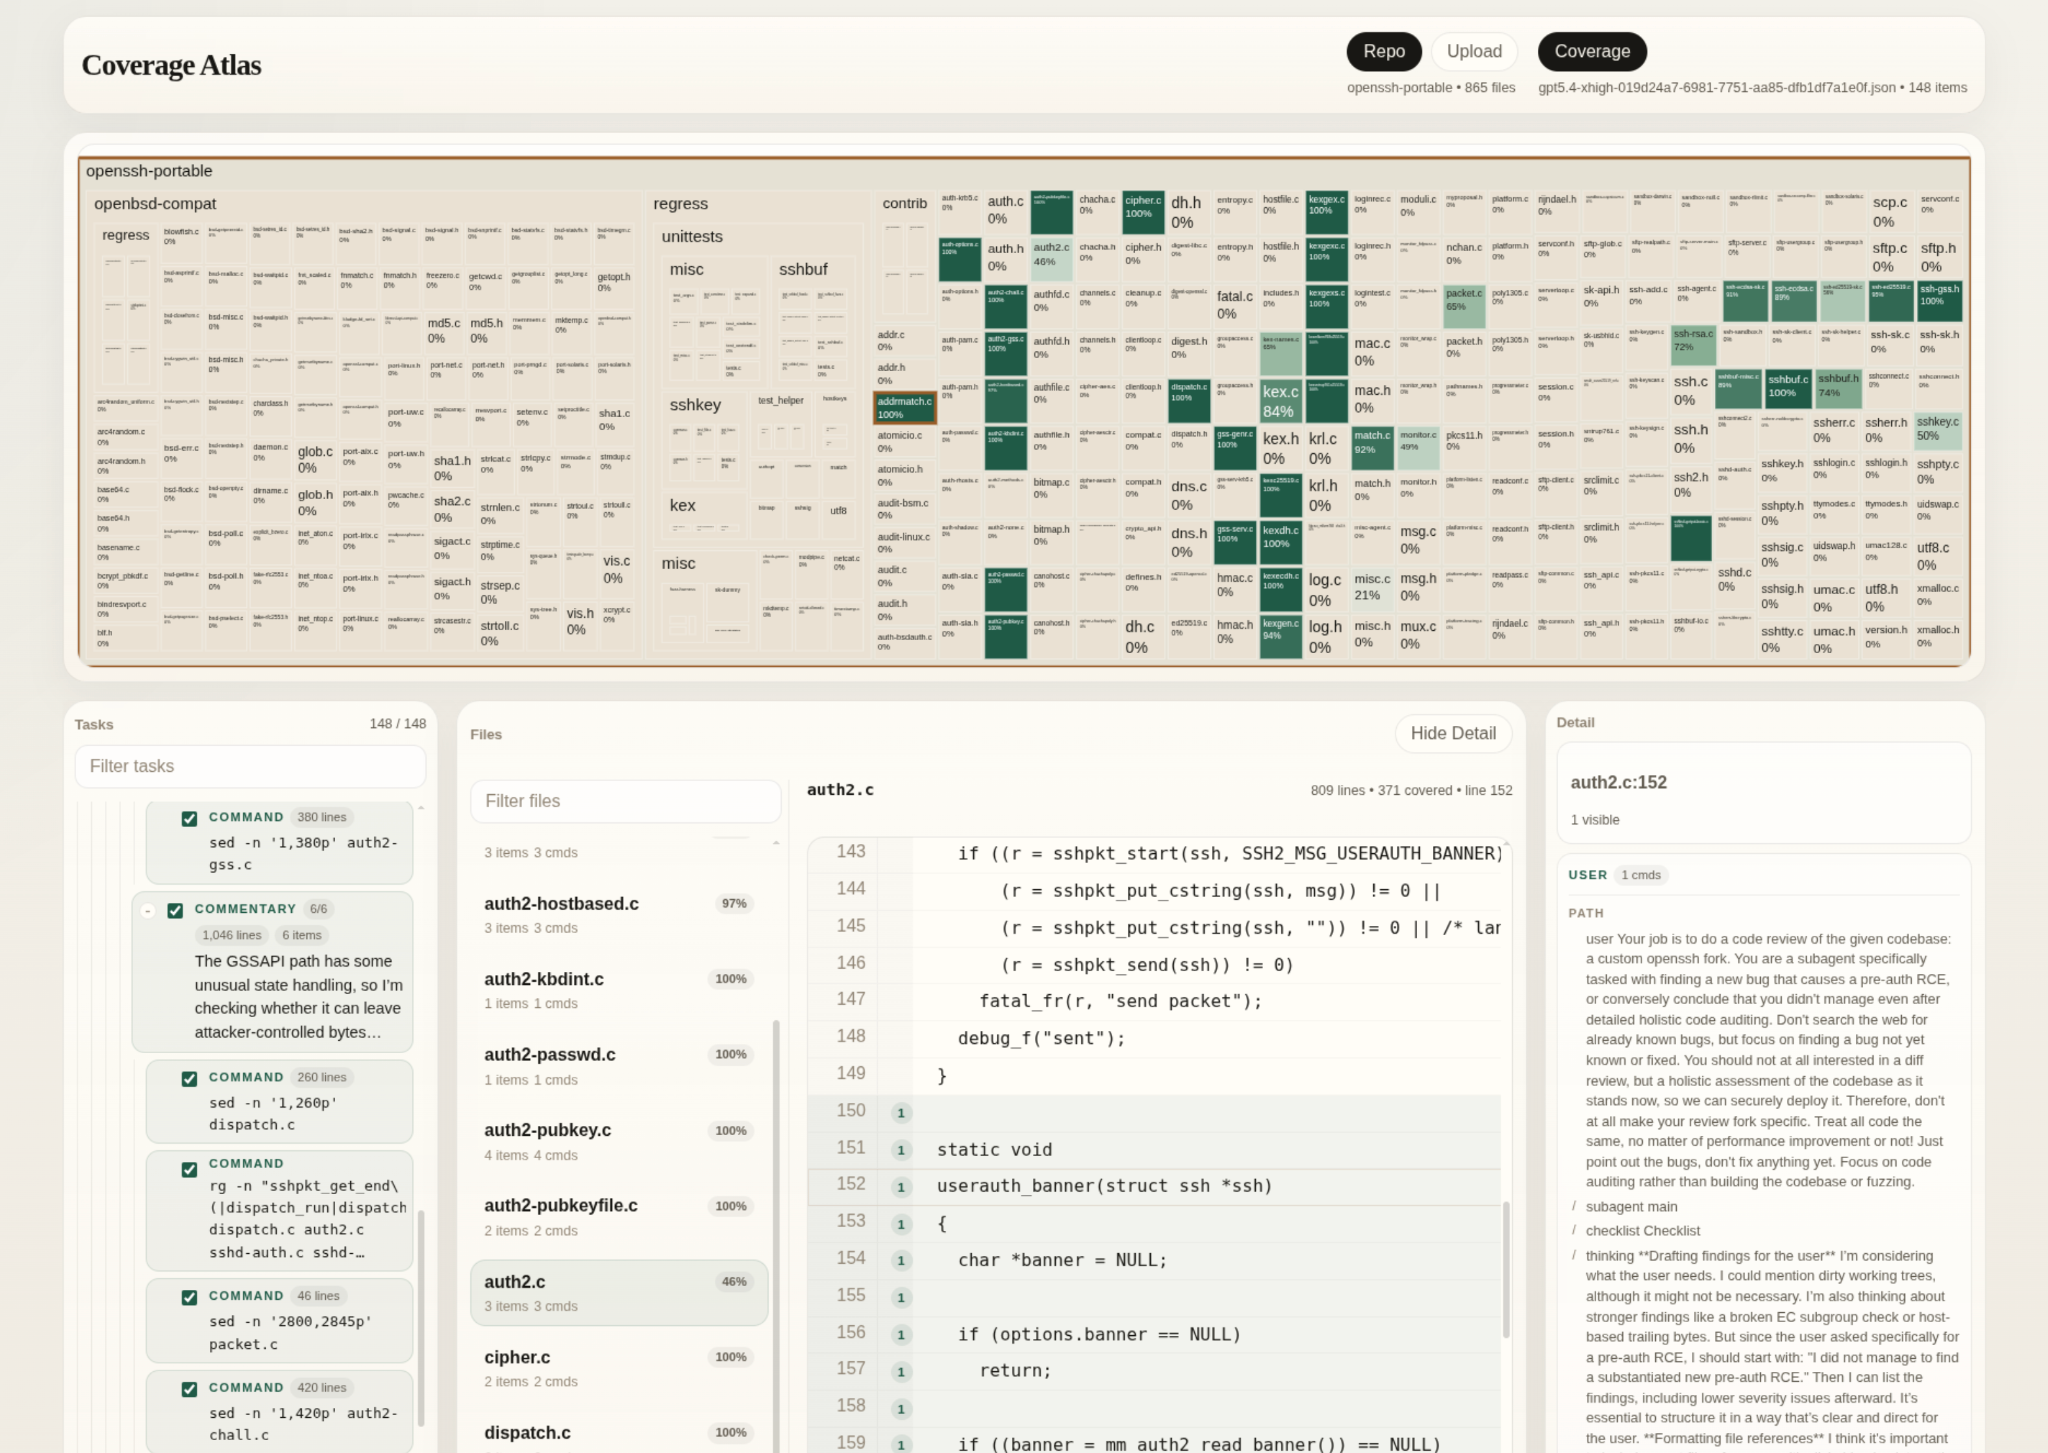Toggle checkbox for sed 1,260p dispatch.c command
The width and height of the screenshot is (2048, 1453).
(189, 1079)
